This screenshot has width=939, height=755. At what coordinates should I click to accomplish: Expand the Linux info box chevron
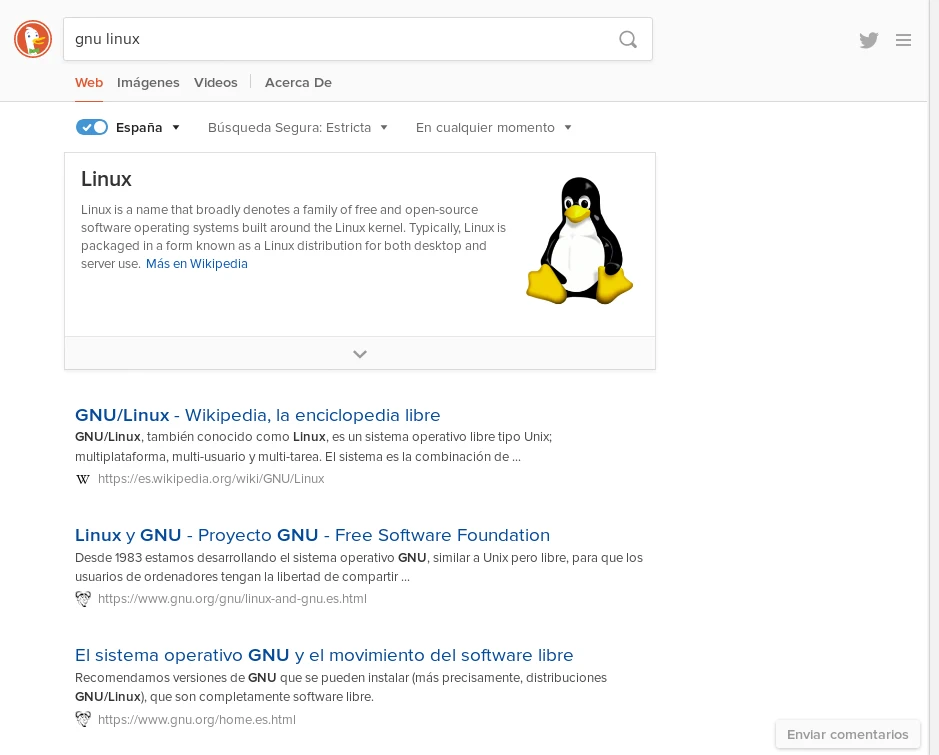point(360,354)
